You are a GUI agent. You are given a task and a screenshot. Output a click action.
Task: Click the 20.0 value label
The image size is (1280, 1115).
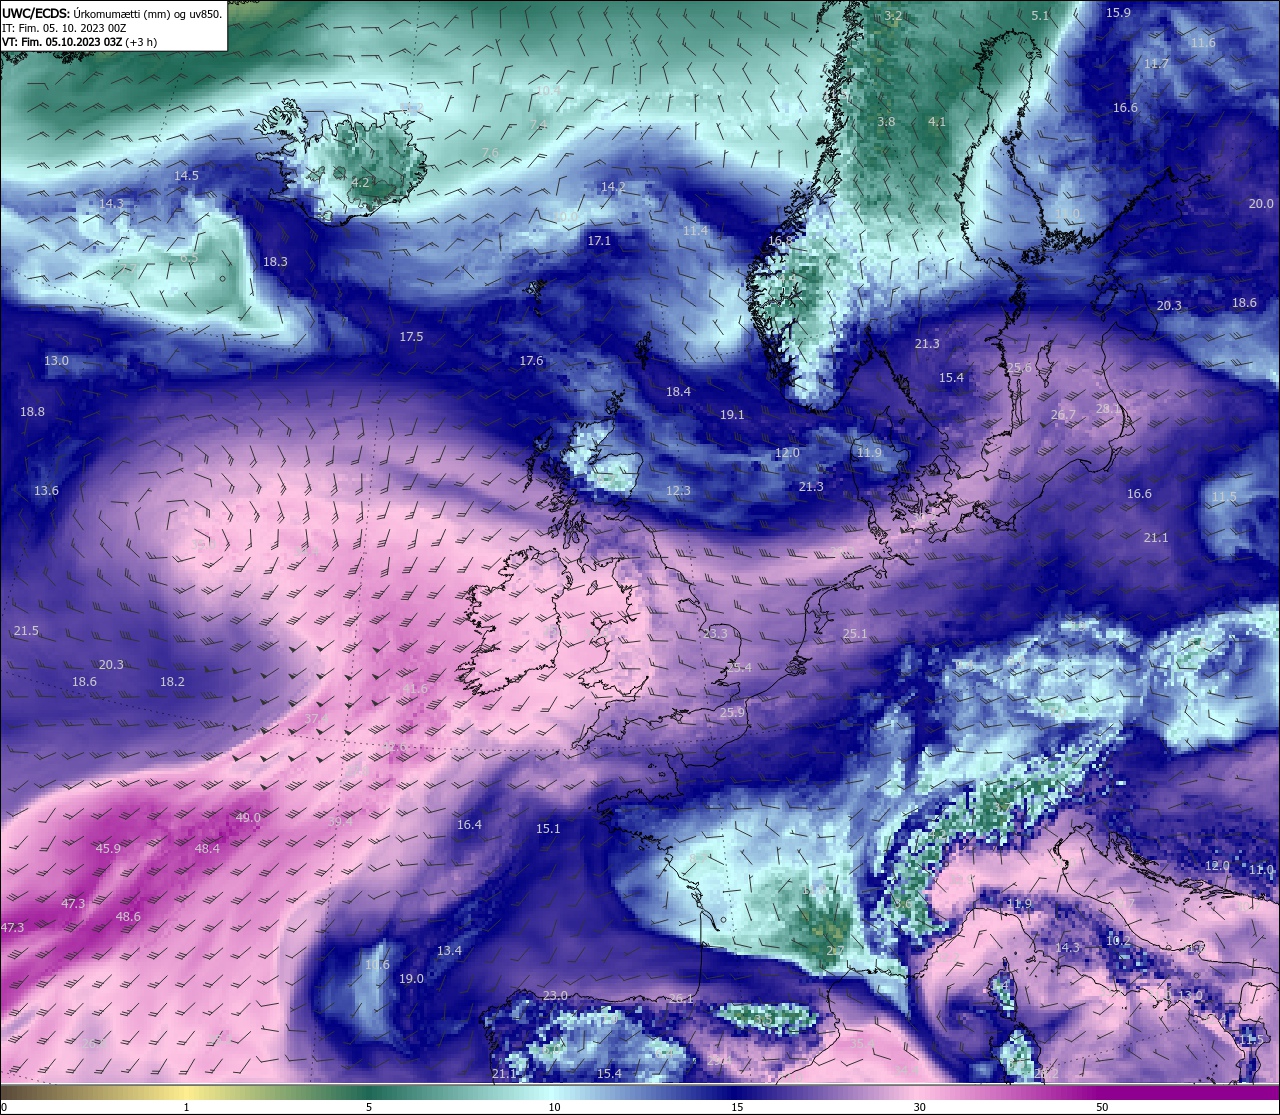1261,204
